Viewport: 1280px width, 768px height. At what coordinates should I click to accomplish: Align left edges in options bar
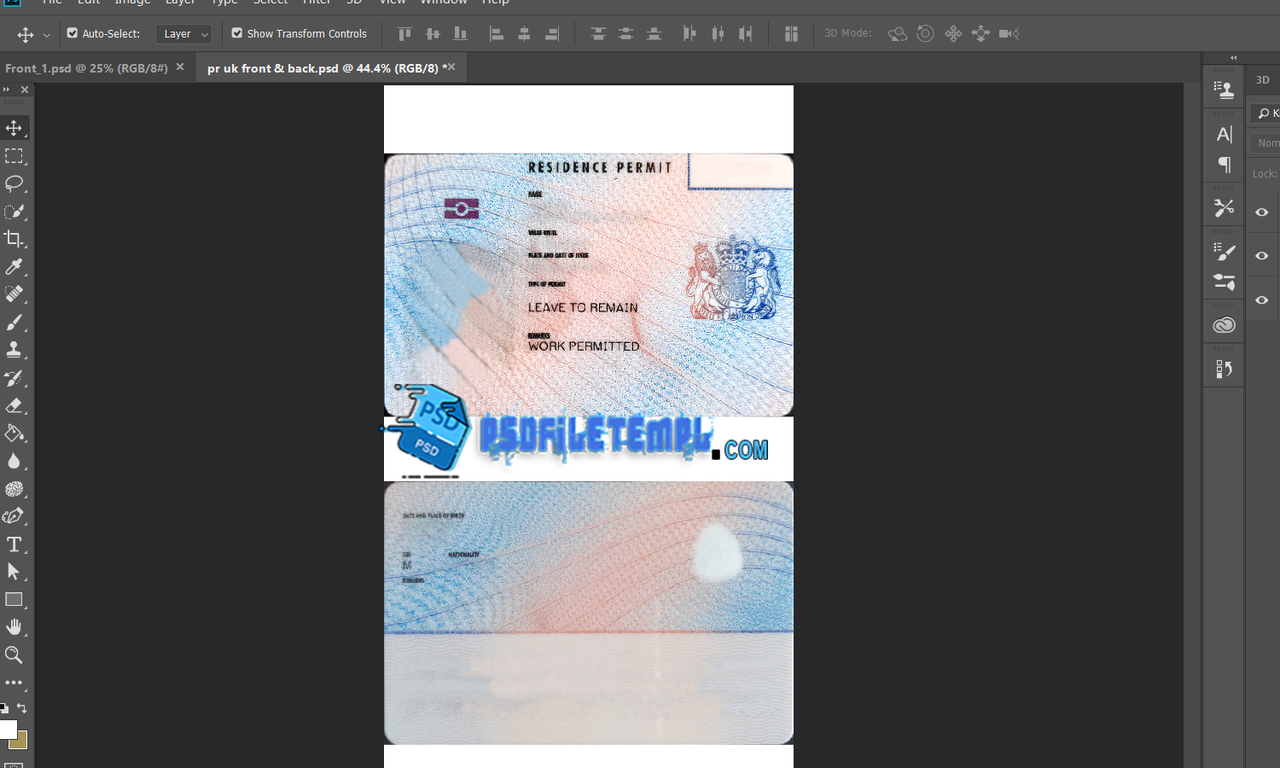pyautogui.click(x=496, y=34)
